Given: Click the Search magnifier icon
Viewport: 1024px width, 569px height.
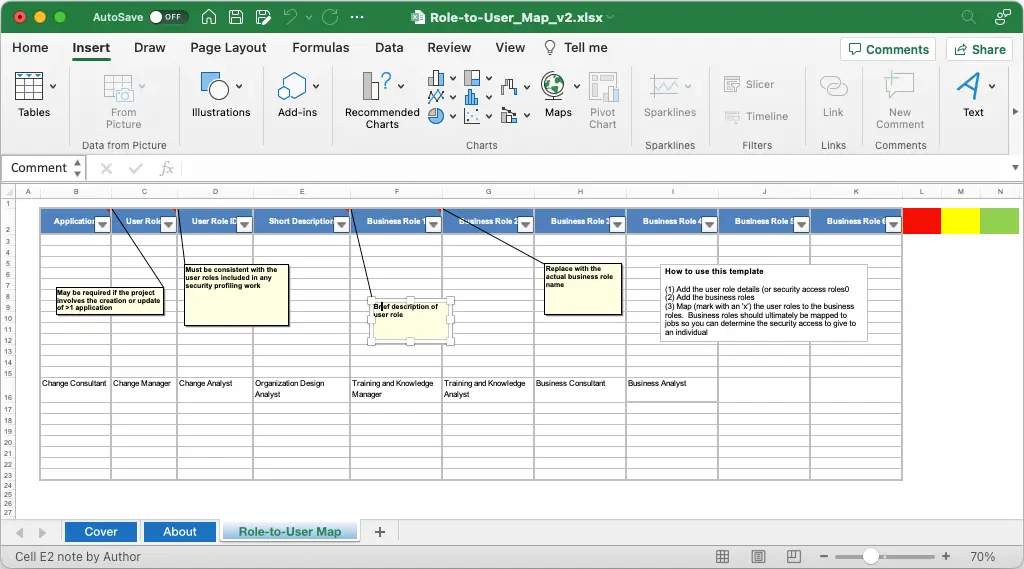Looking at the screenshot, I should point(968,17).
